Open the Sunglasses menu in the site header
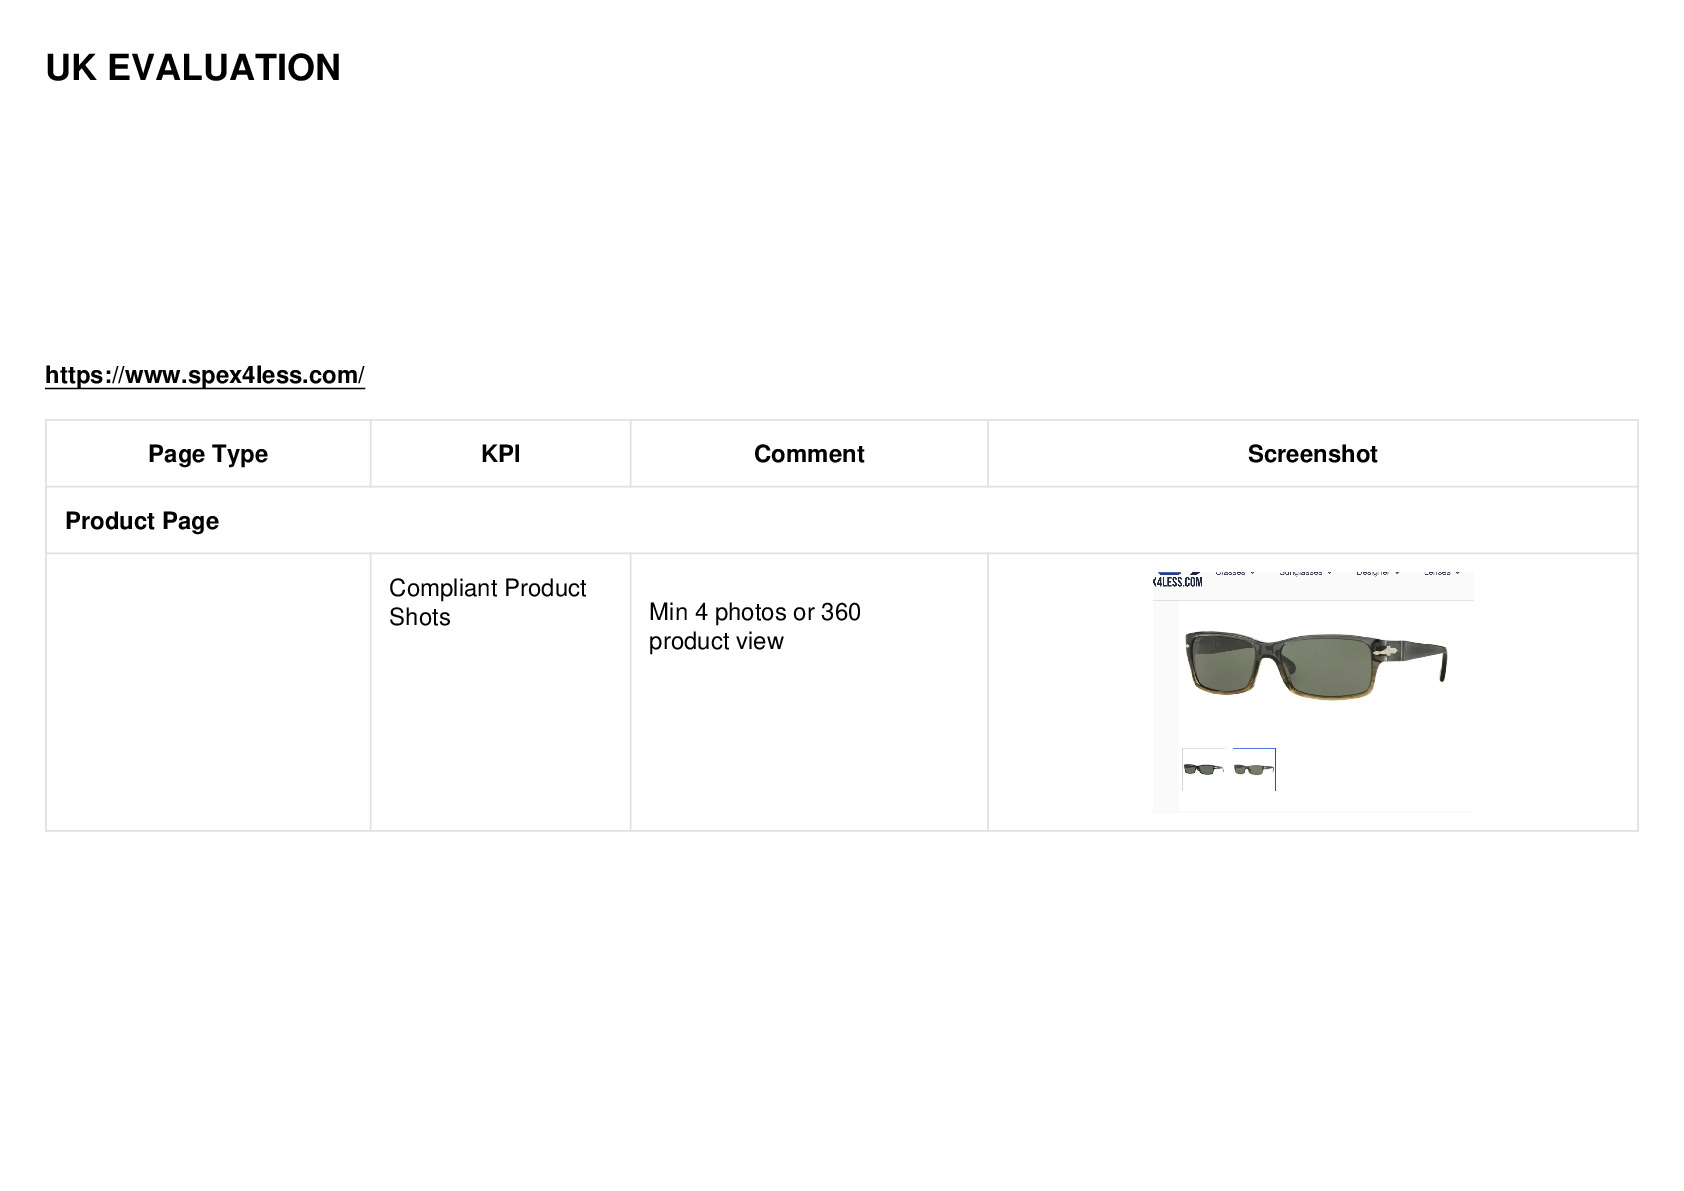 point(1305,573)
